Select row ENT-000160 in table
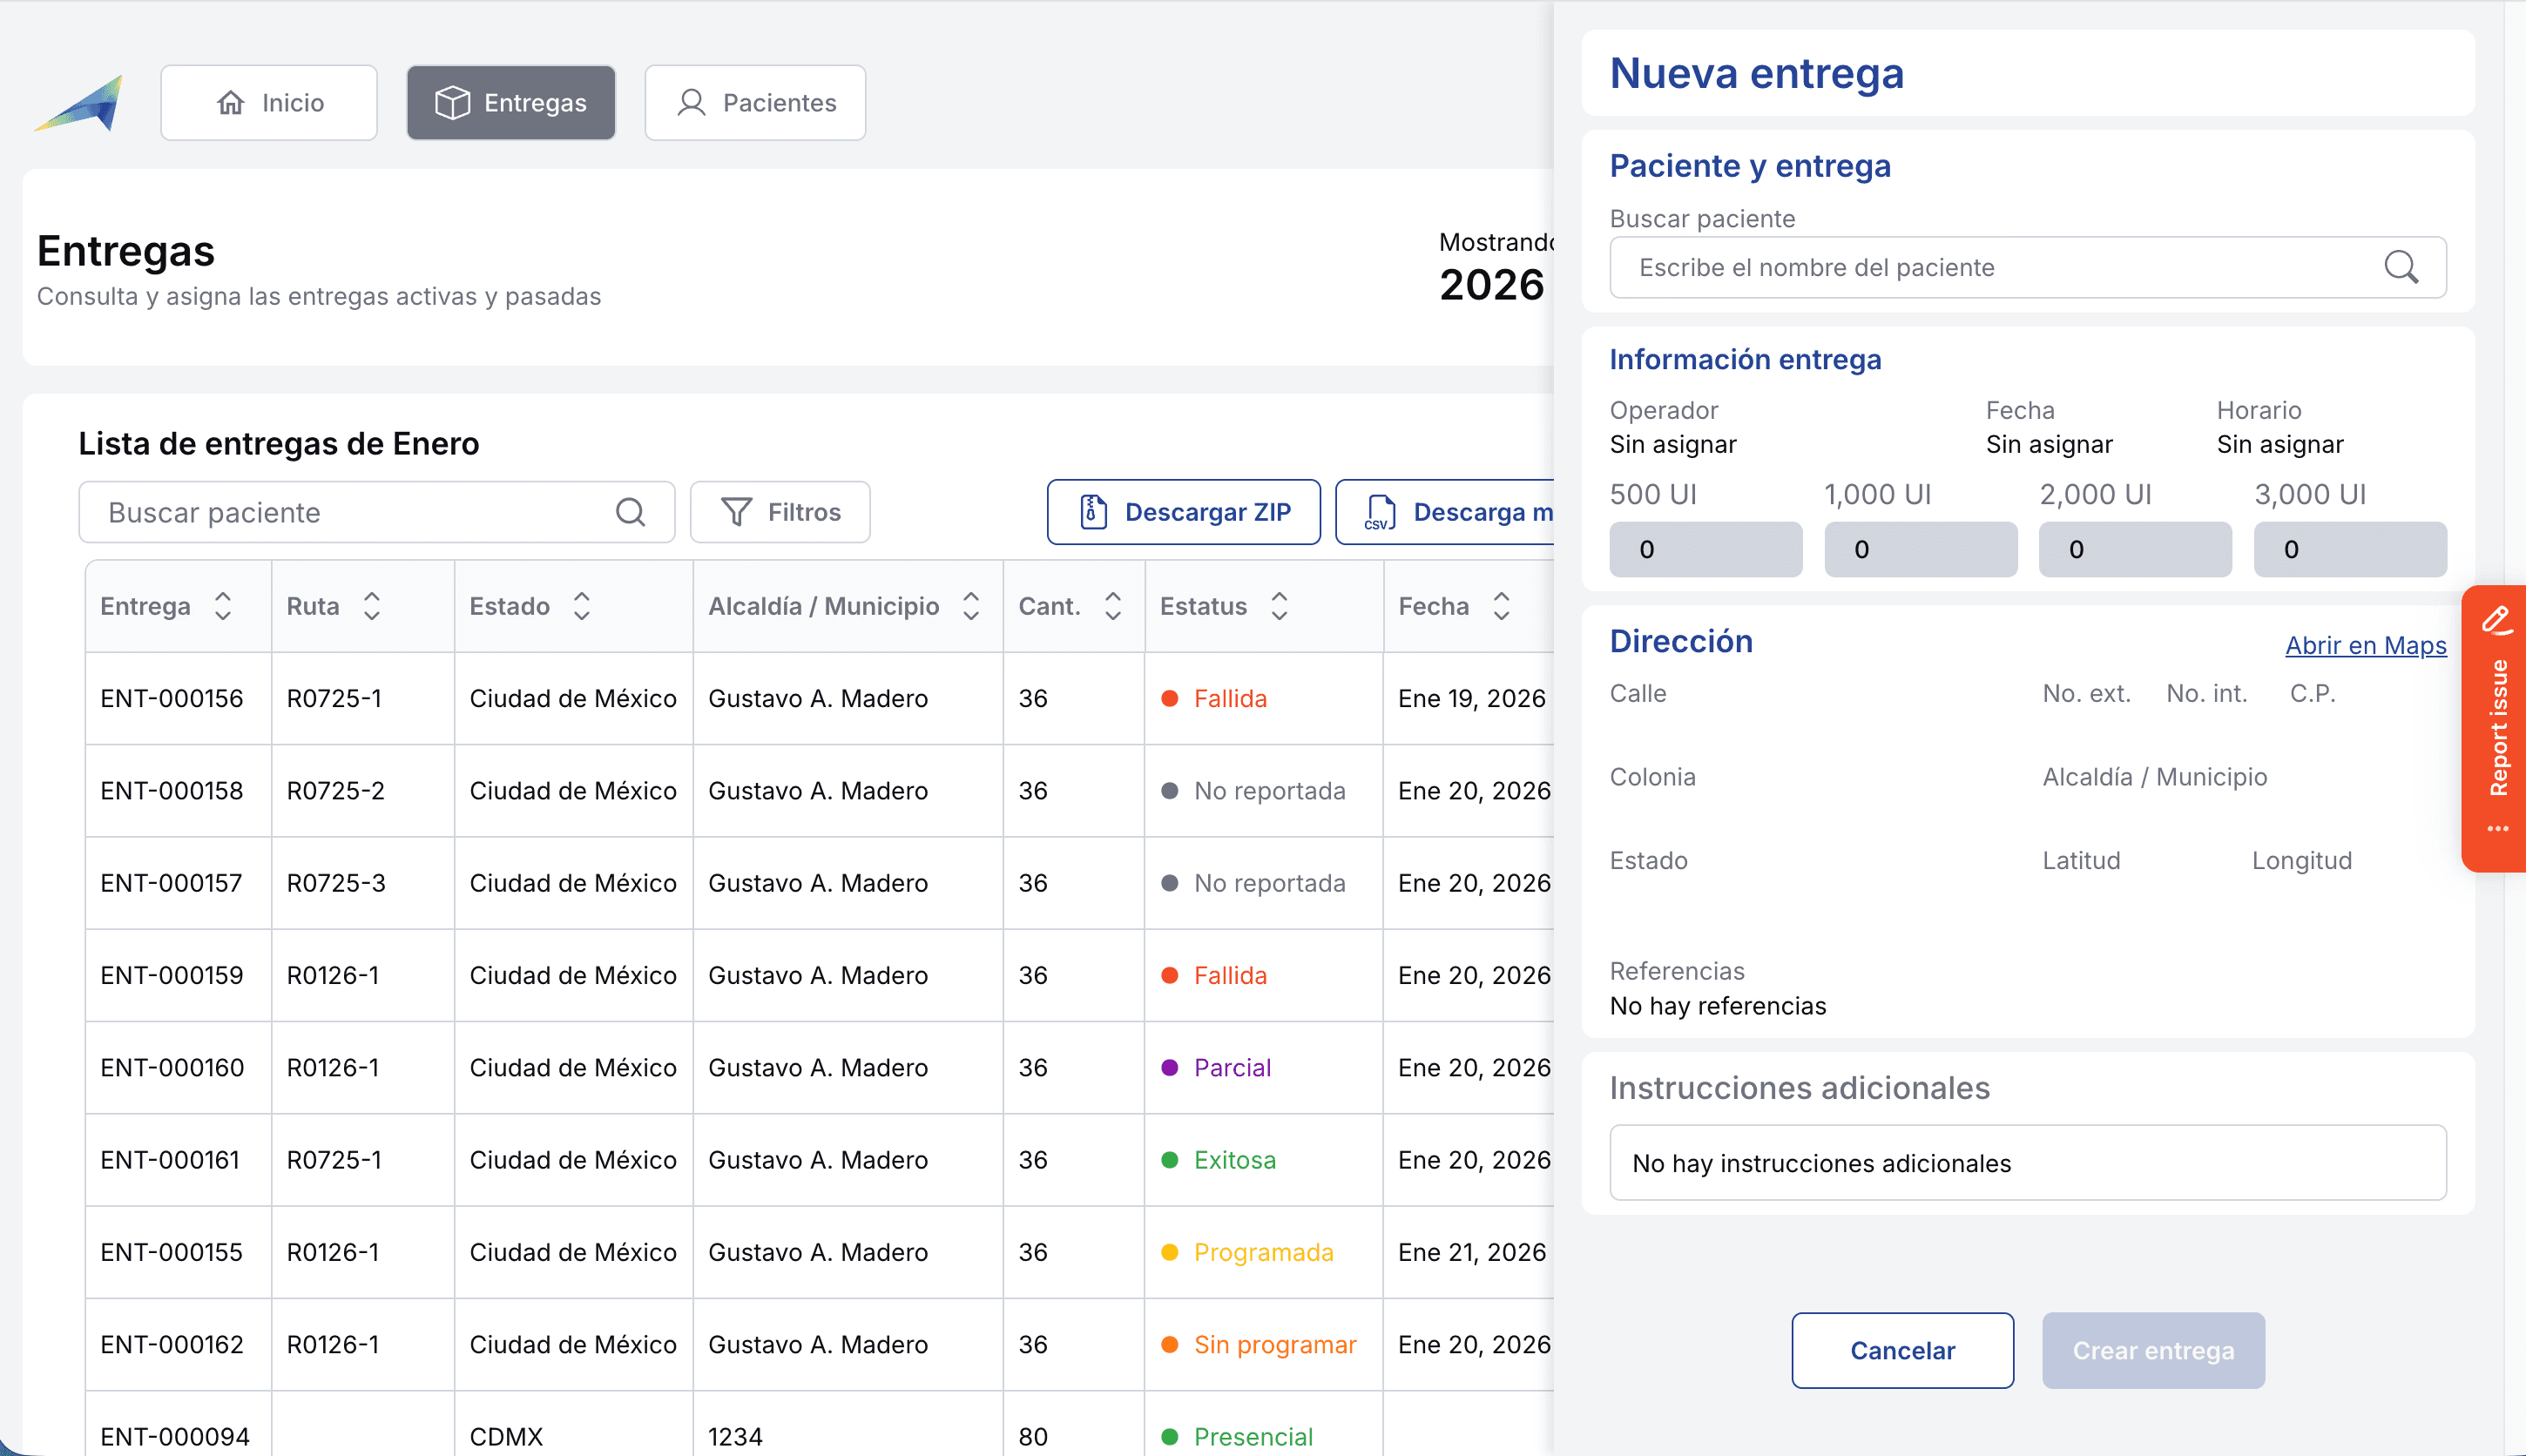This screenshot has height=1456, width=2526. tap(172, 1067)
